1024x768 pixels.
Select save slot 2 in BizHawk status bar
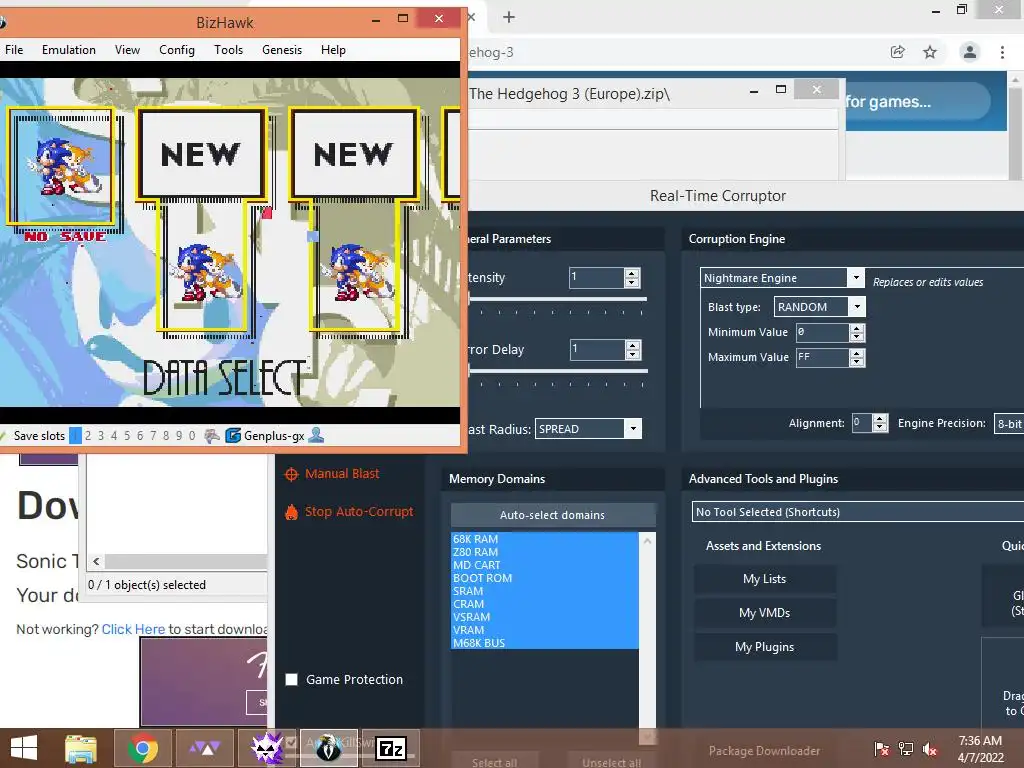[x=88, y=436]
